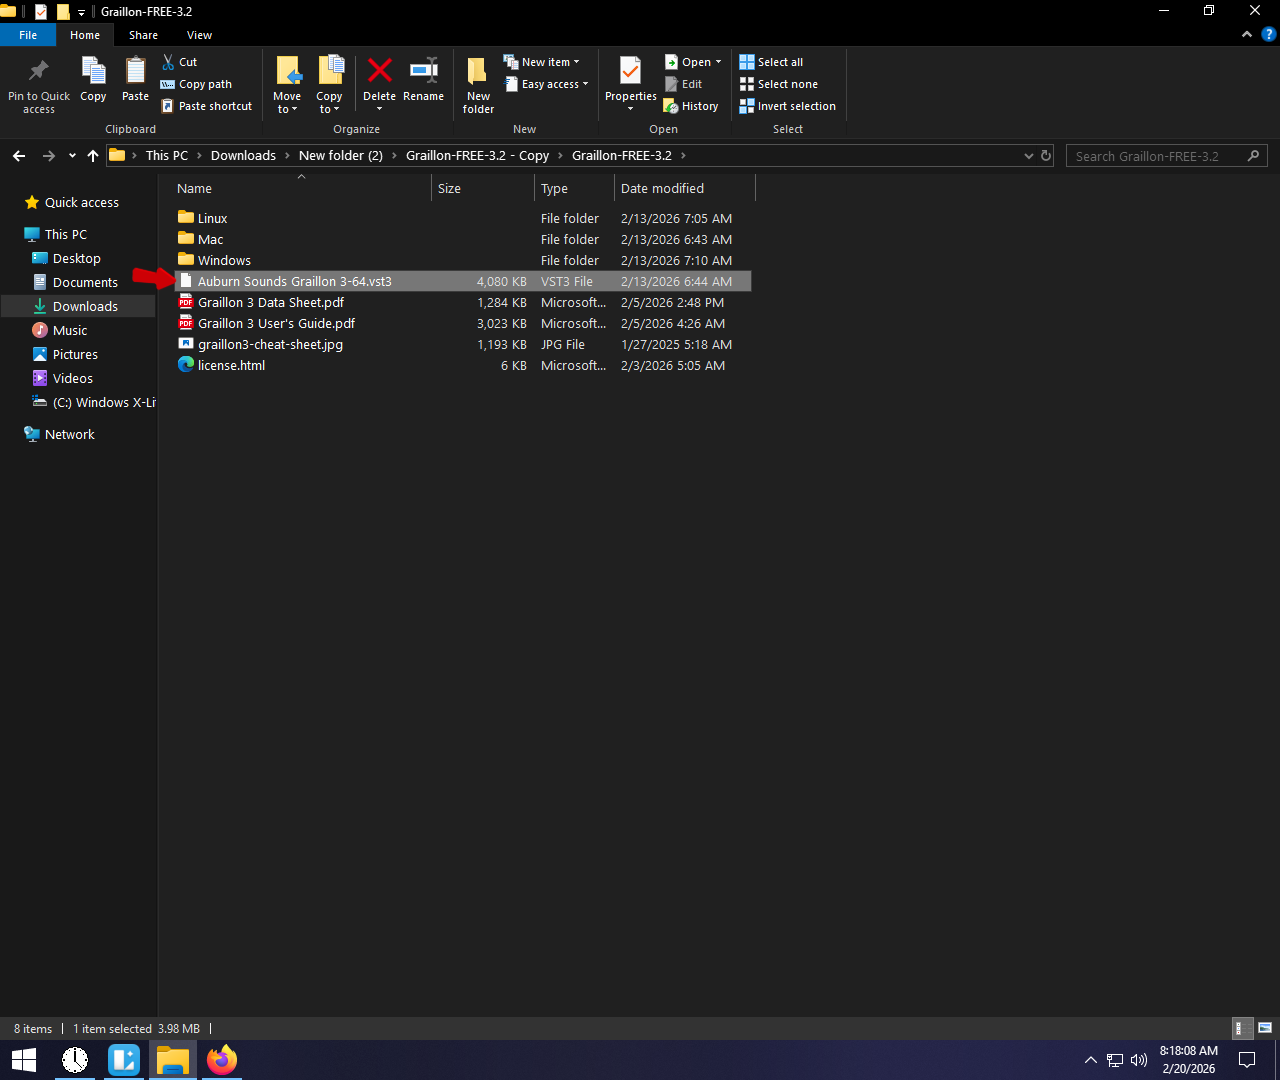The image size is (1280, 1080).
Task: Click the Search Graillon-FREE-3.2 field
Action: pos(1155,156)
